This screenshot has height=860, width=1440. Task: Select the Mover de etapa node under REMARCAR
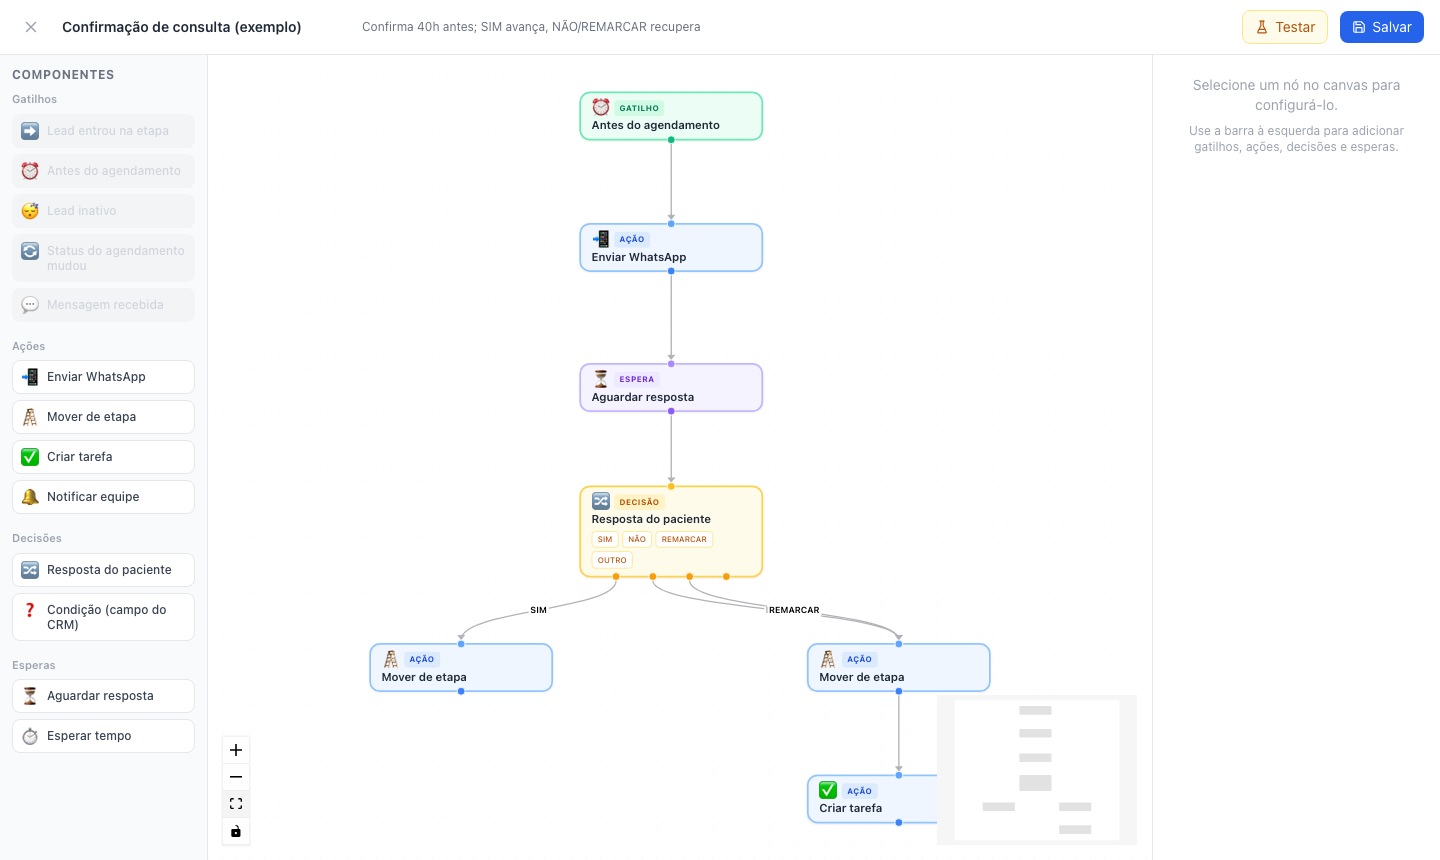pyautogui.click(x=899, y=668)
